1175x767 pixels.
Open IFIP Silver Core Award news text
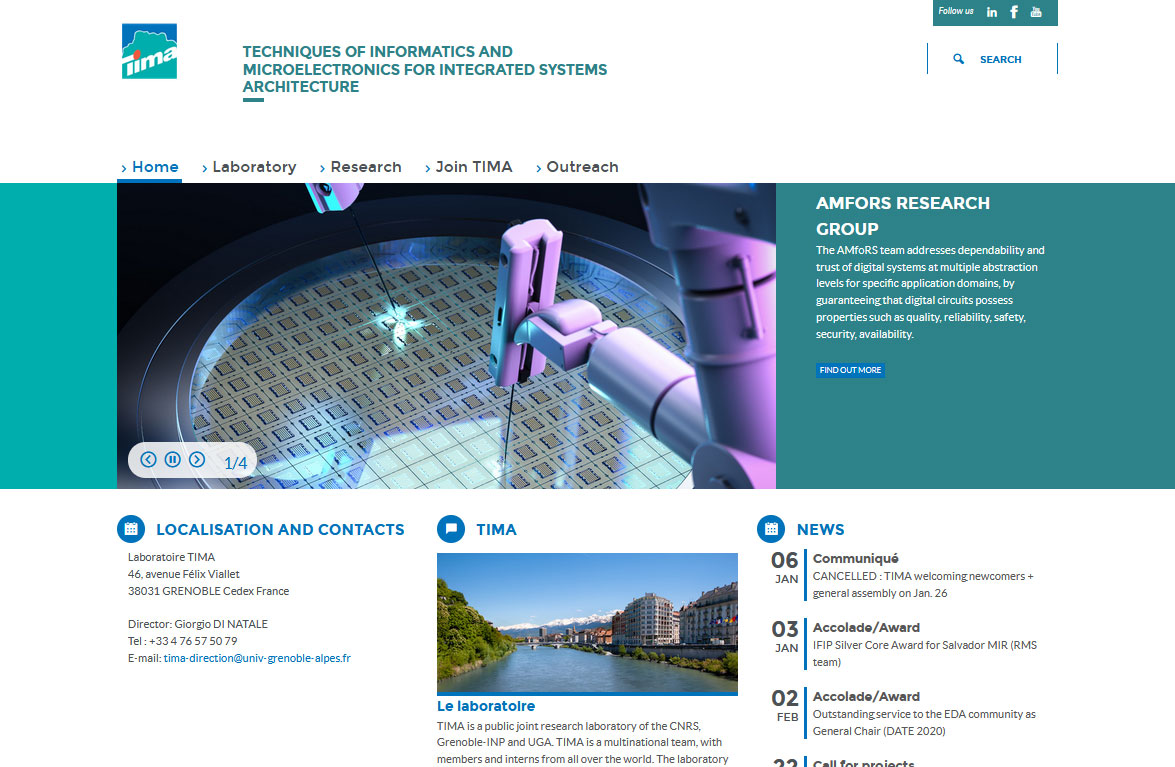925,654
